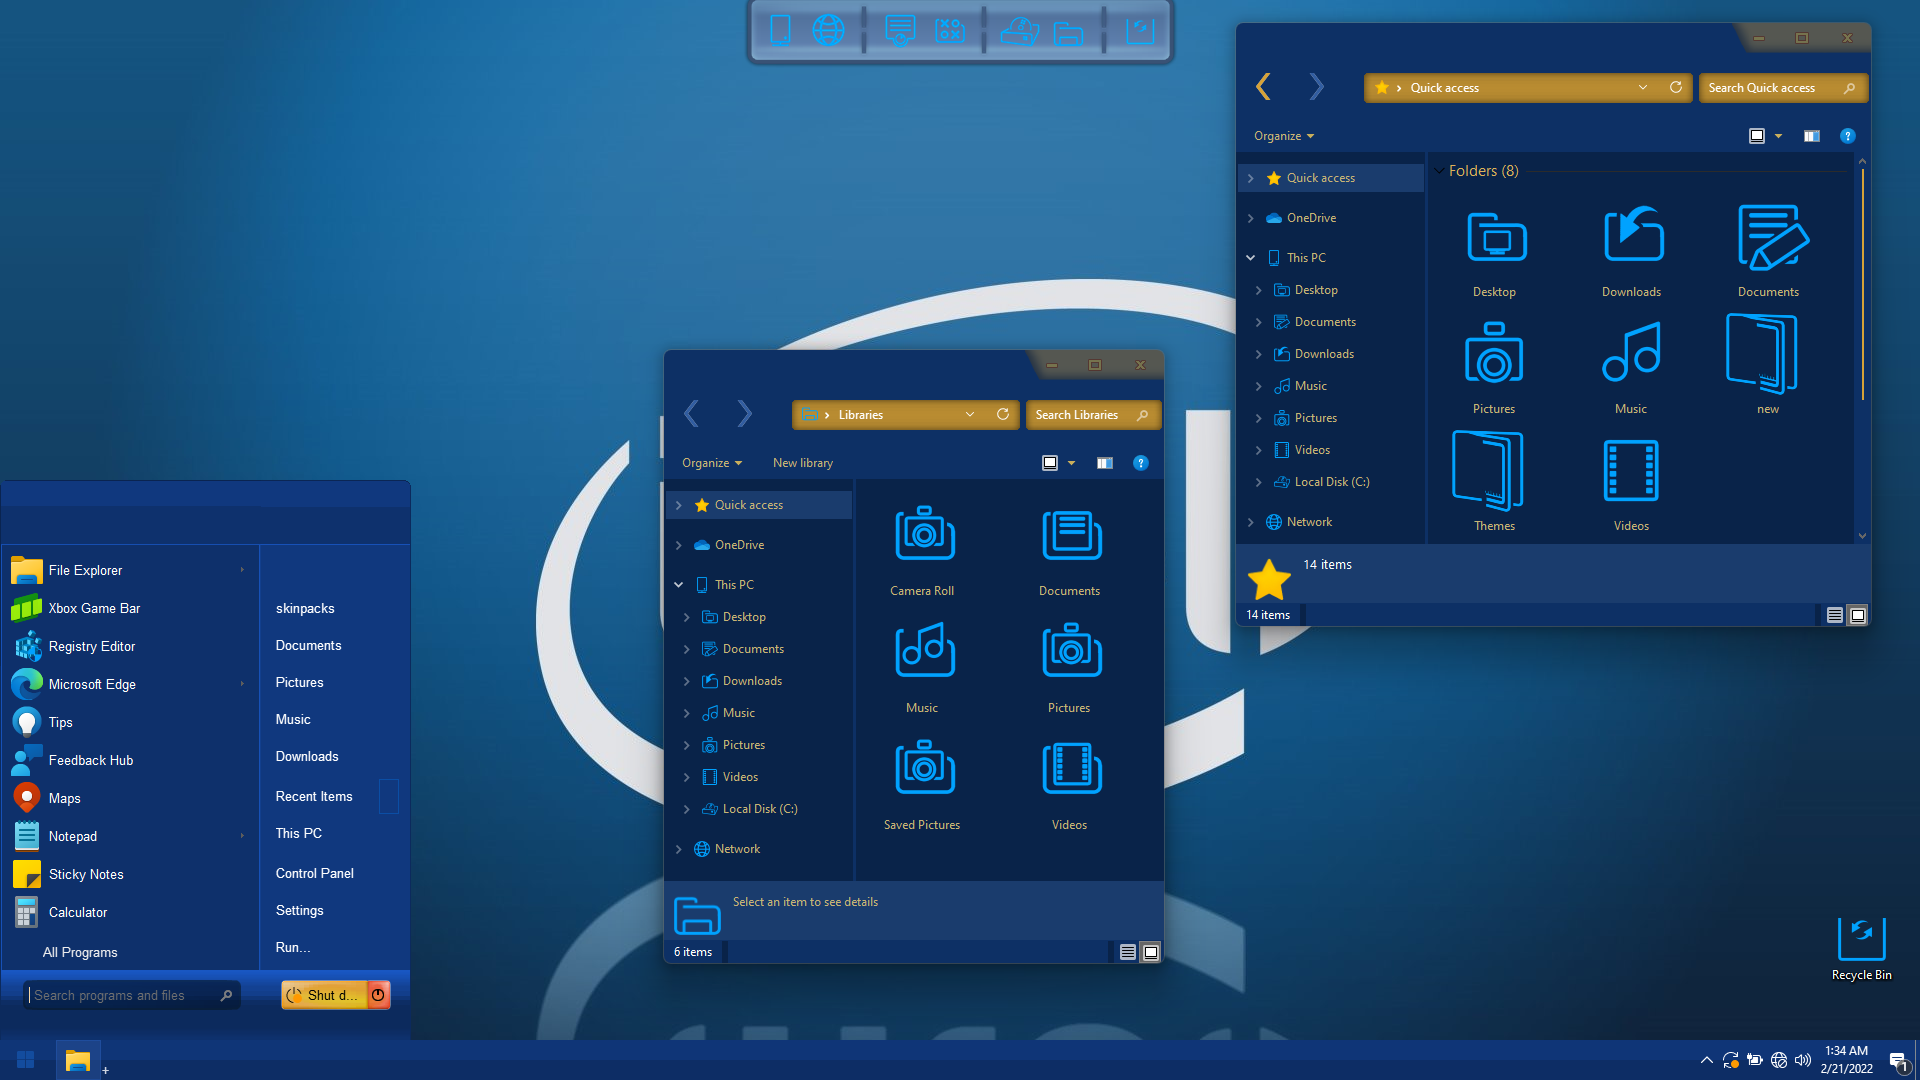Screen dimensions: 1920x1080
Task: Select Registry Editor in Start menu
Action: coord(92,646)
